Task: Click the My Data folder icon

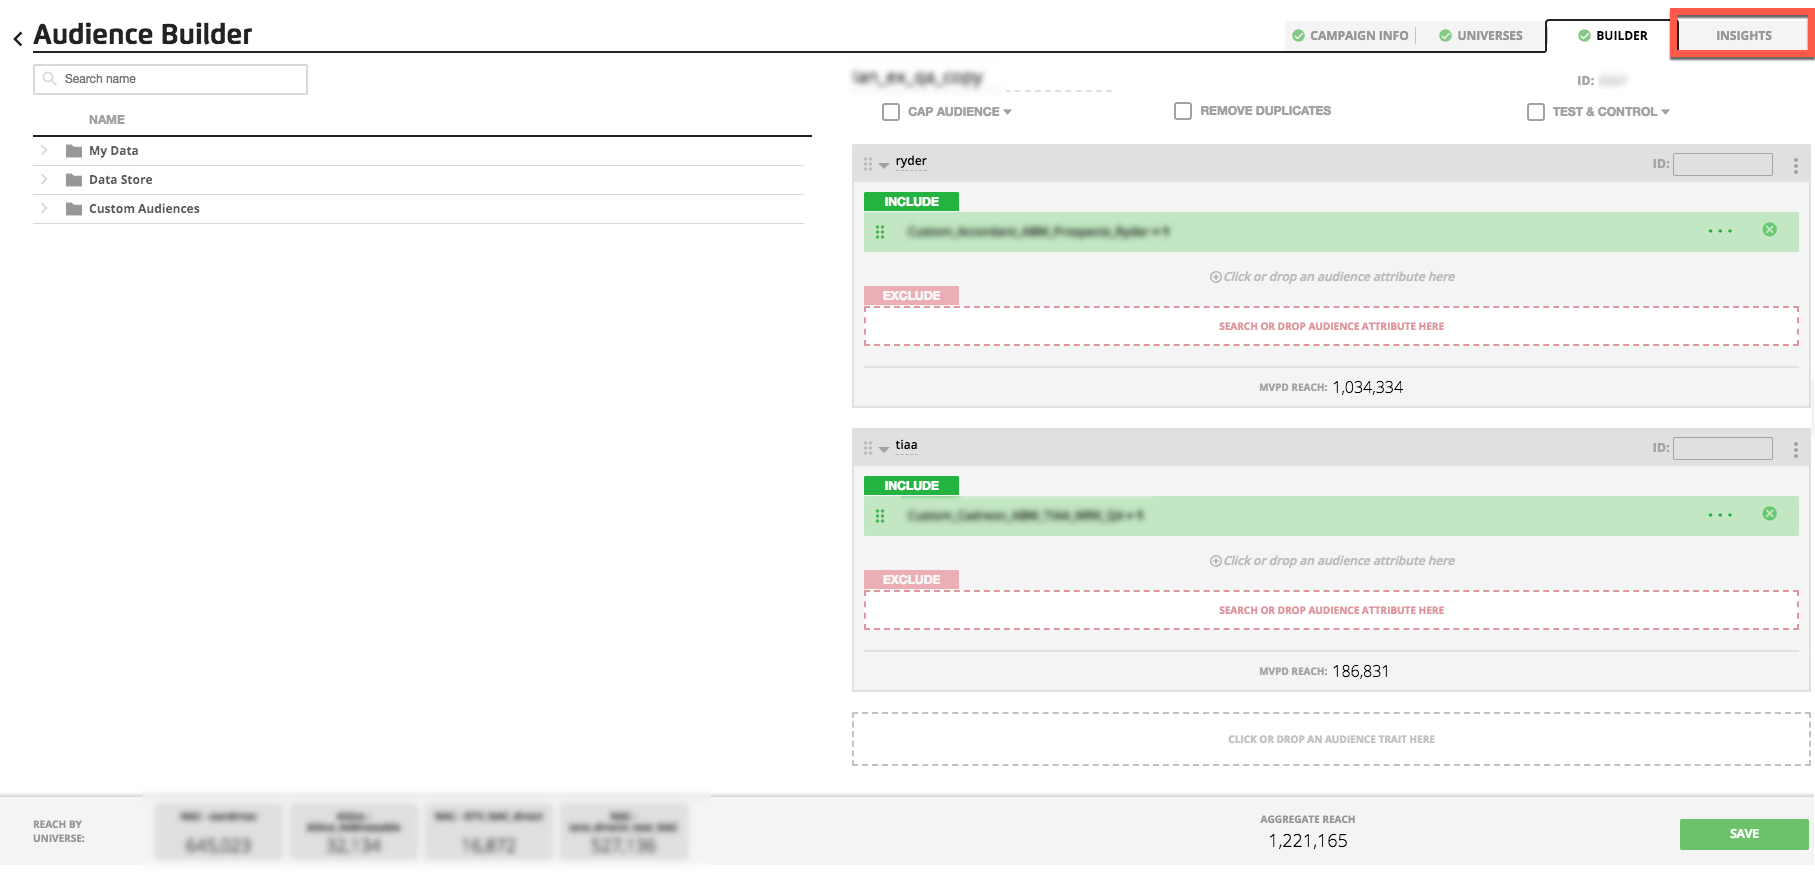Action: click(74, 151)
